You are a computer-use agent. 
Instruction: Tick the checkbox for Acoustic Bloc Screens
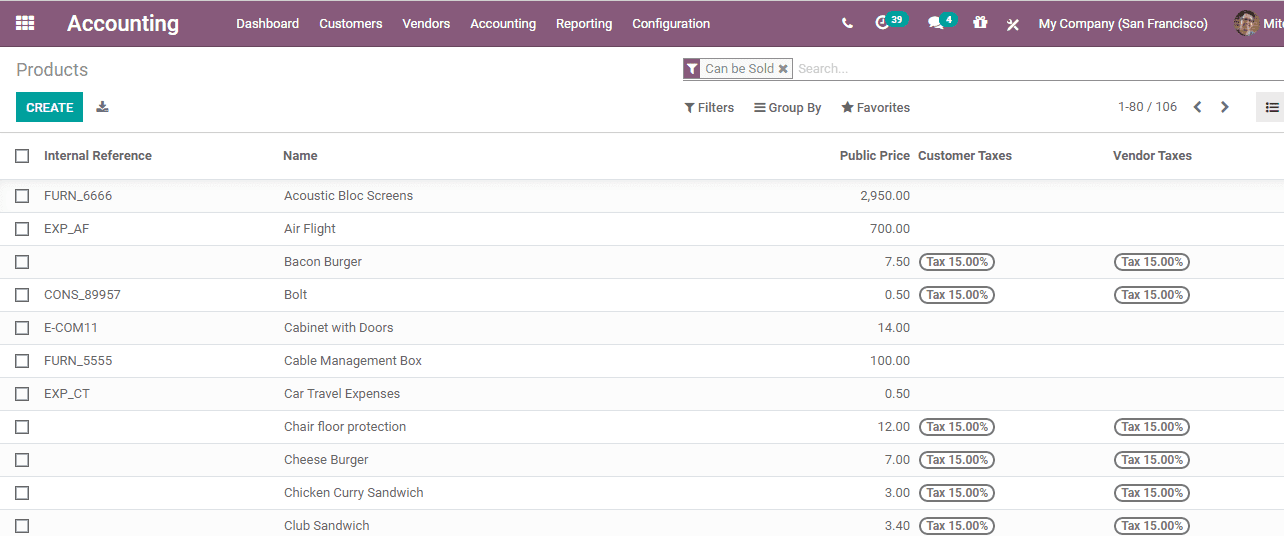22,196
